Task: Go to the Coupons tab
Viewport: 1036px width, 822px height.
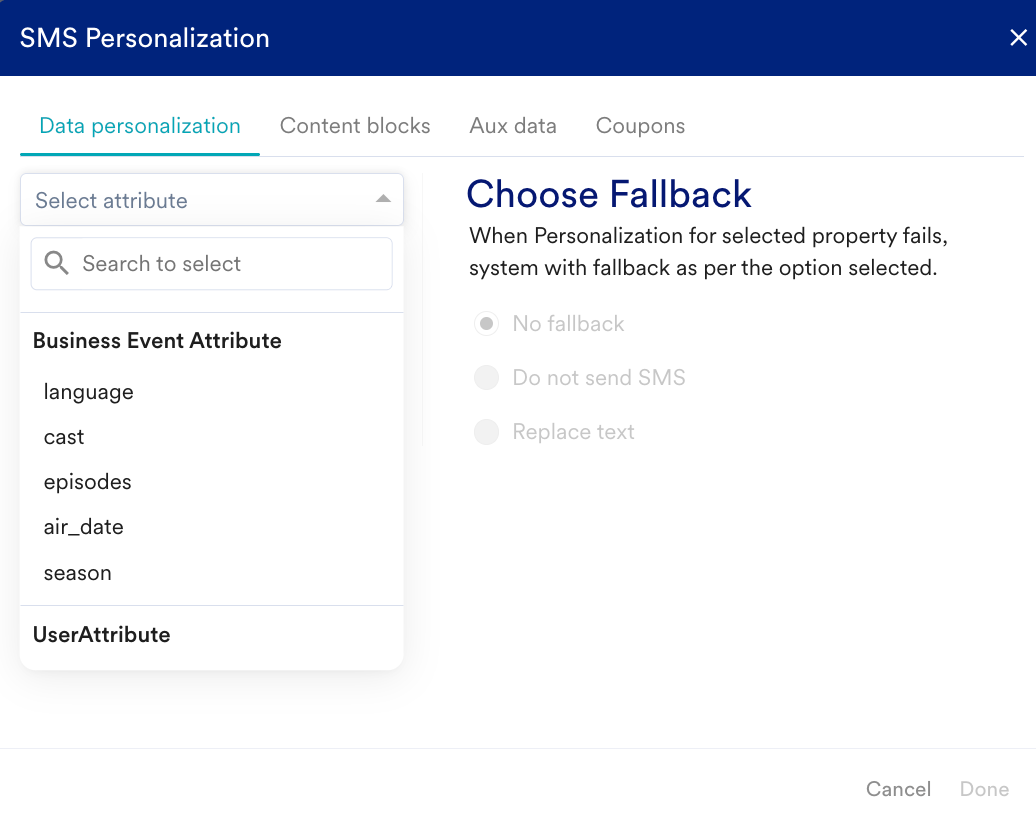Action: pos(640,126)
